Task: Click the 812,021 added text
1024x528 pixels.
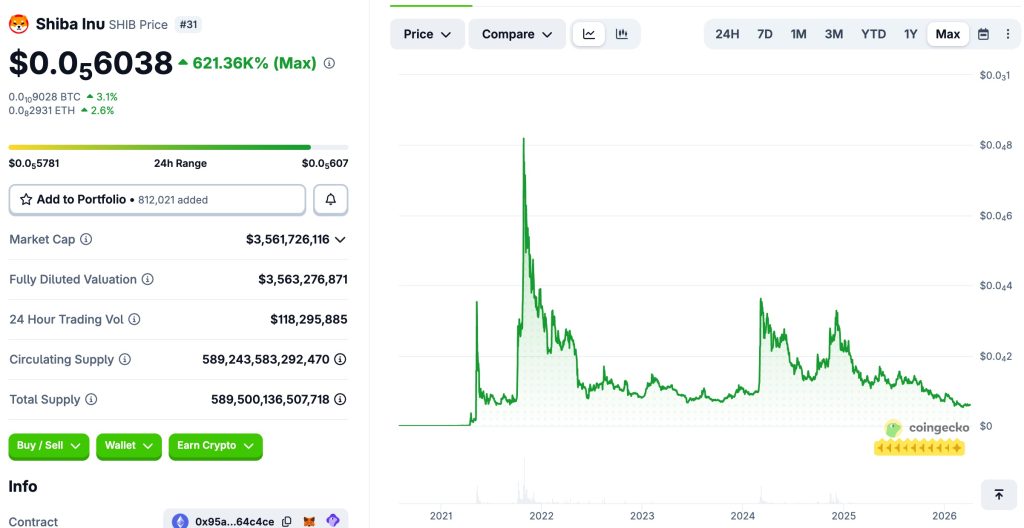Action: pos(173,200)
